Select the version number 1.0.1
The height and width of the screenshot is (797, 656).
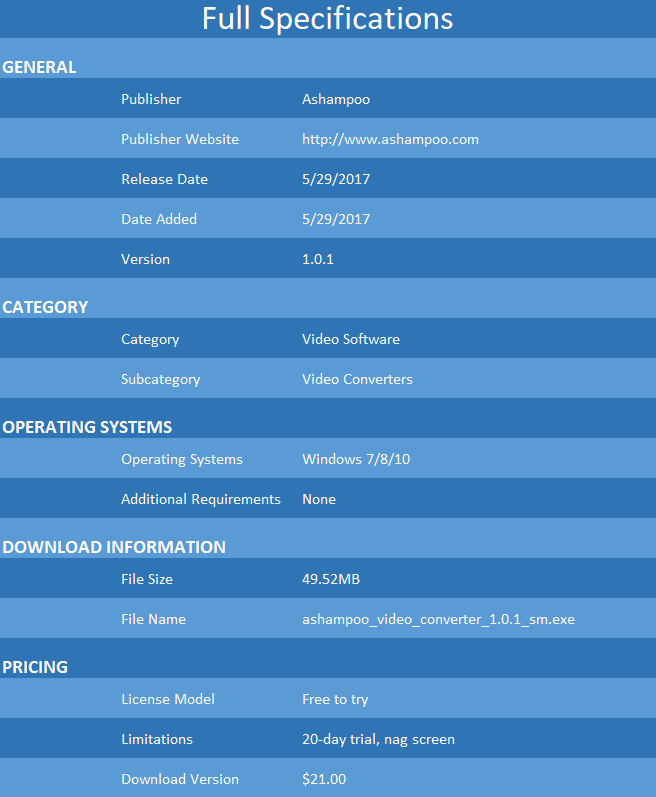click(x=318, y=259)
